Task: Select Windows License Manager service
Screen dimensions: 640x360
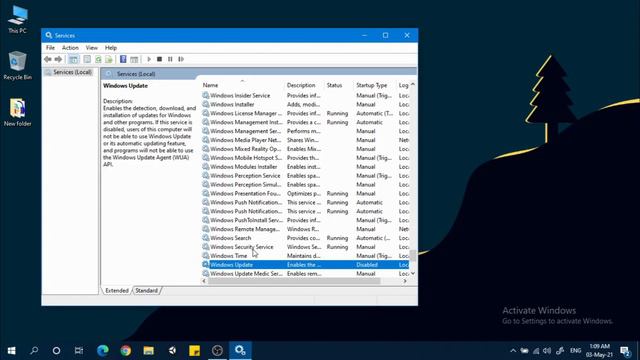Action: point(305,113)
